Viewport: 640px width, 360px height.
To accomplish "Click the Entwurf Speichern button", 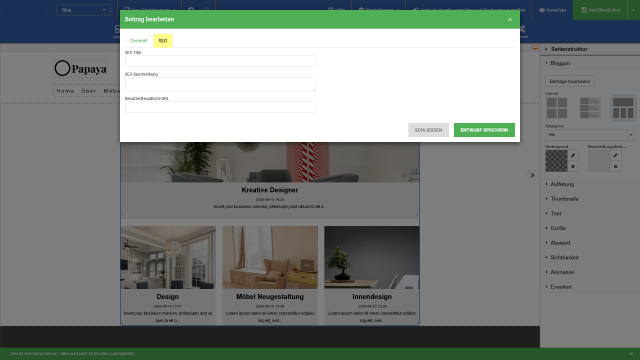I will [484, 130].
